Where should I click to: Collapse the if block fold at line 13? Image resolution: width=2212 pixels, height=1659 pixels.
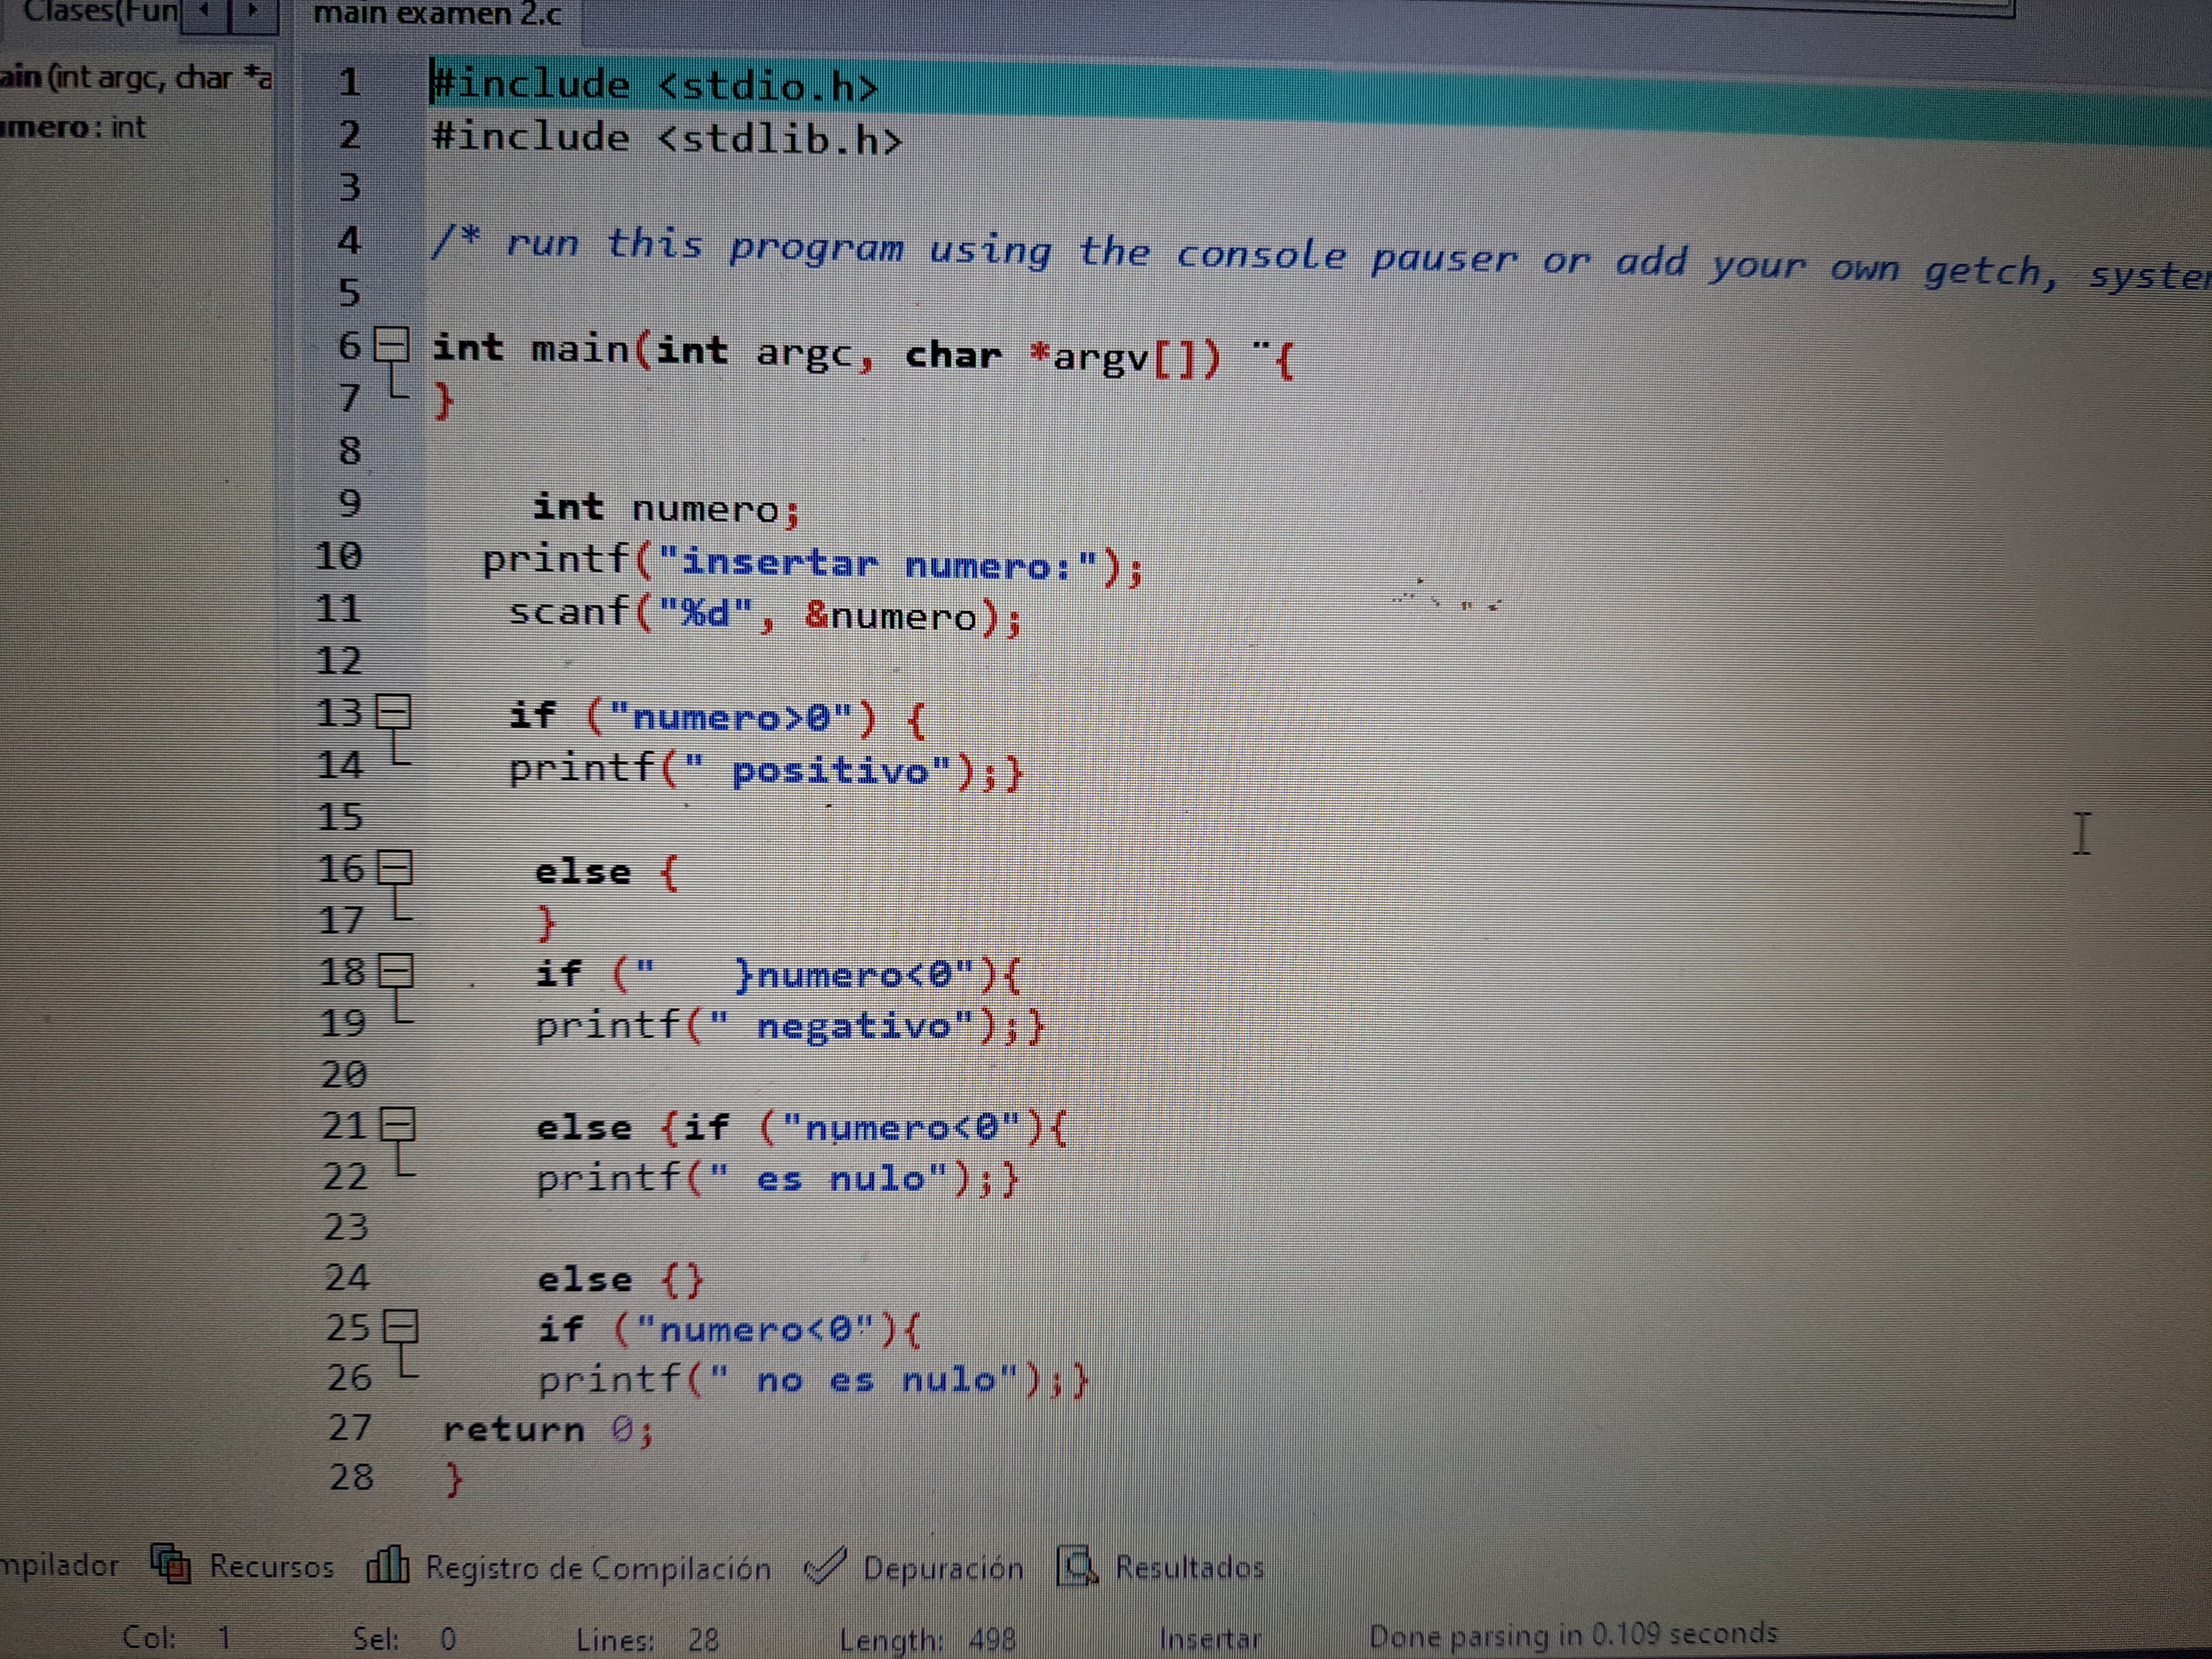(x=393, y=713)
